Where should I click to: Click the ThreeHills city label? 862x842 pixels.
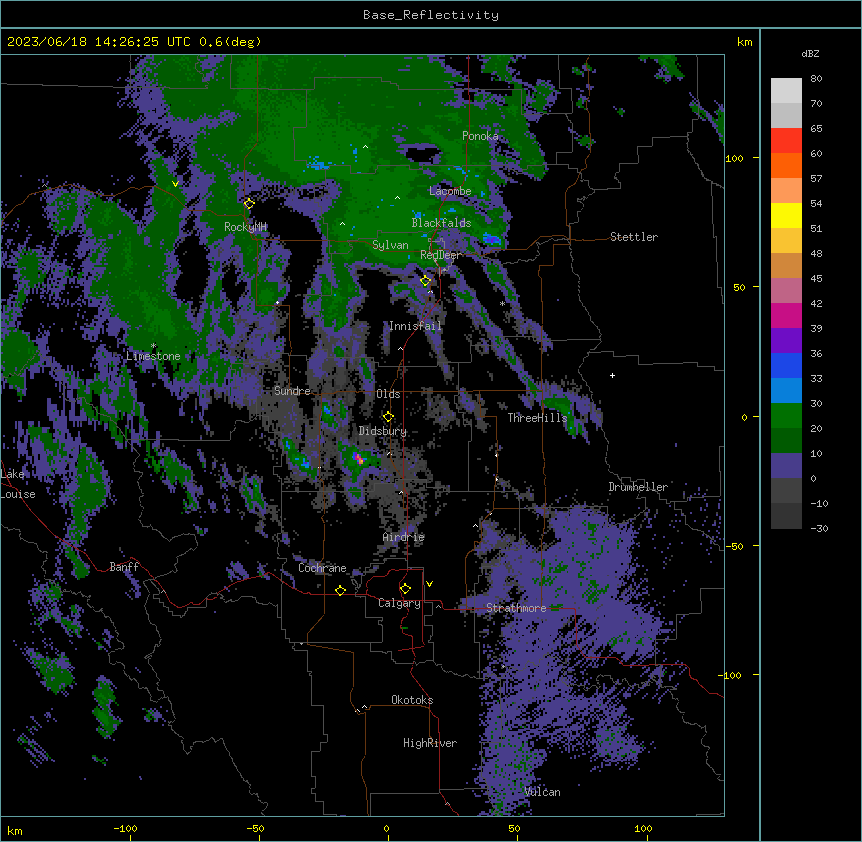click(x=537, y=418)
